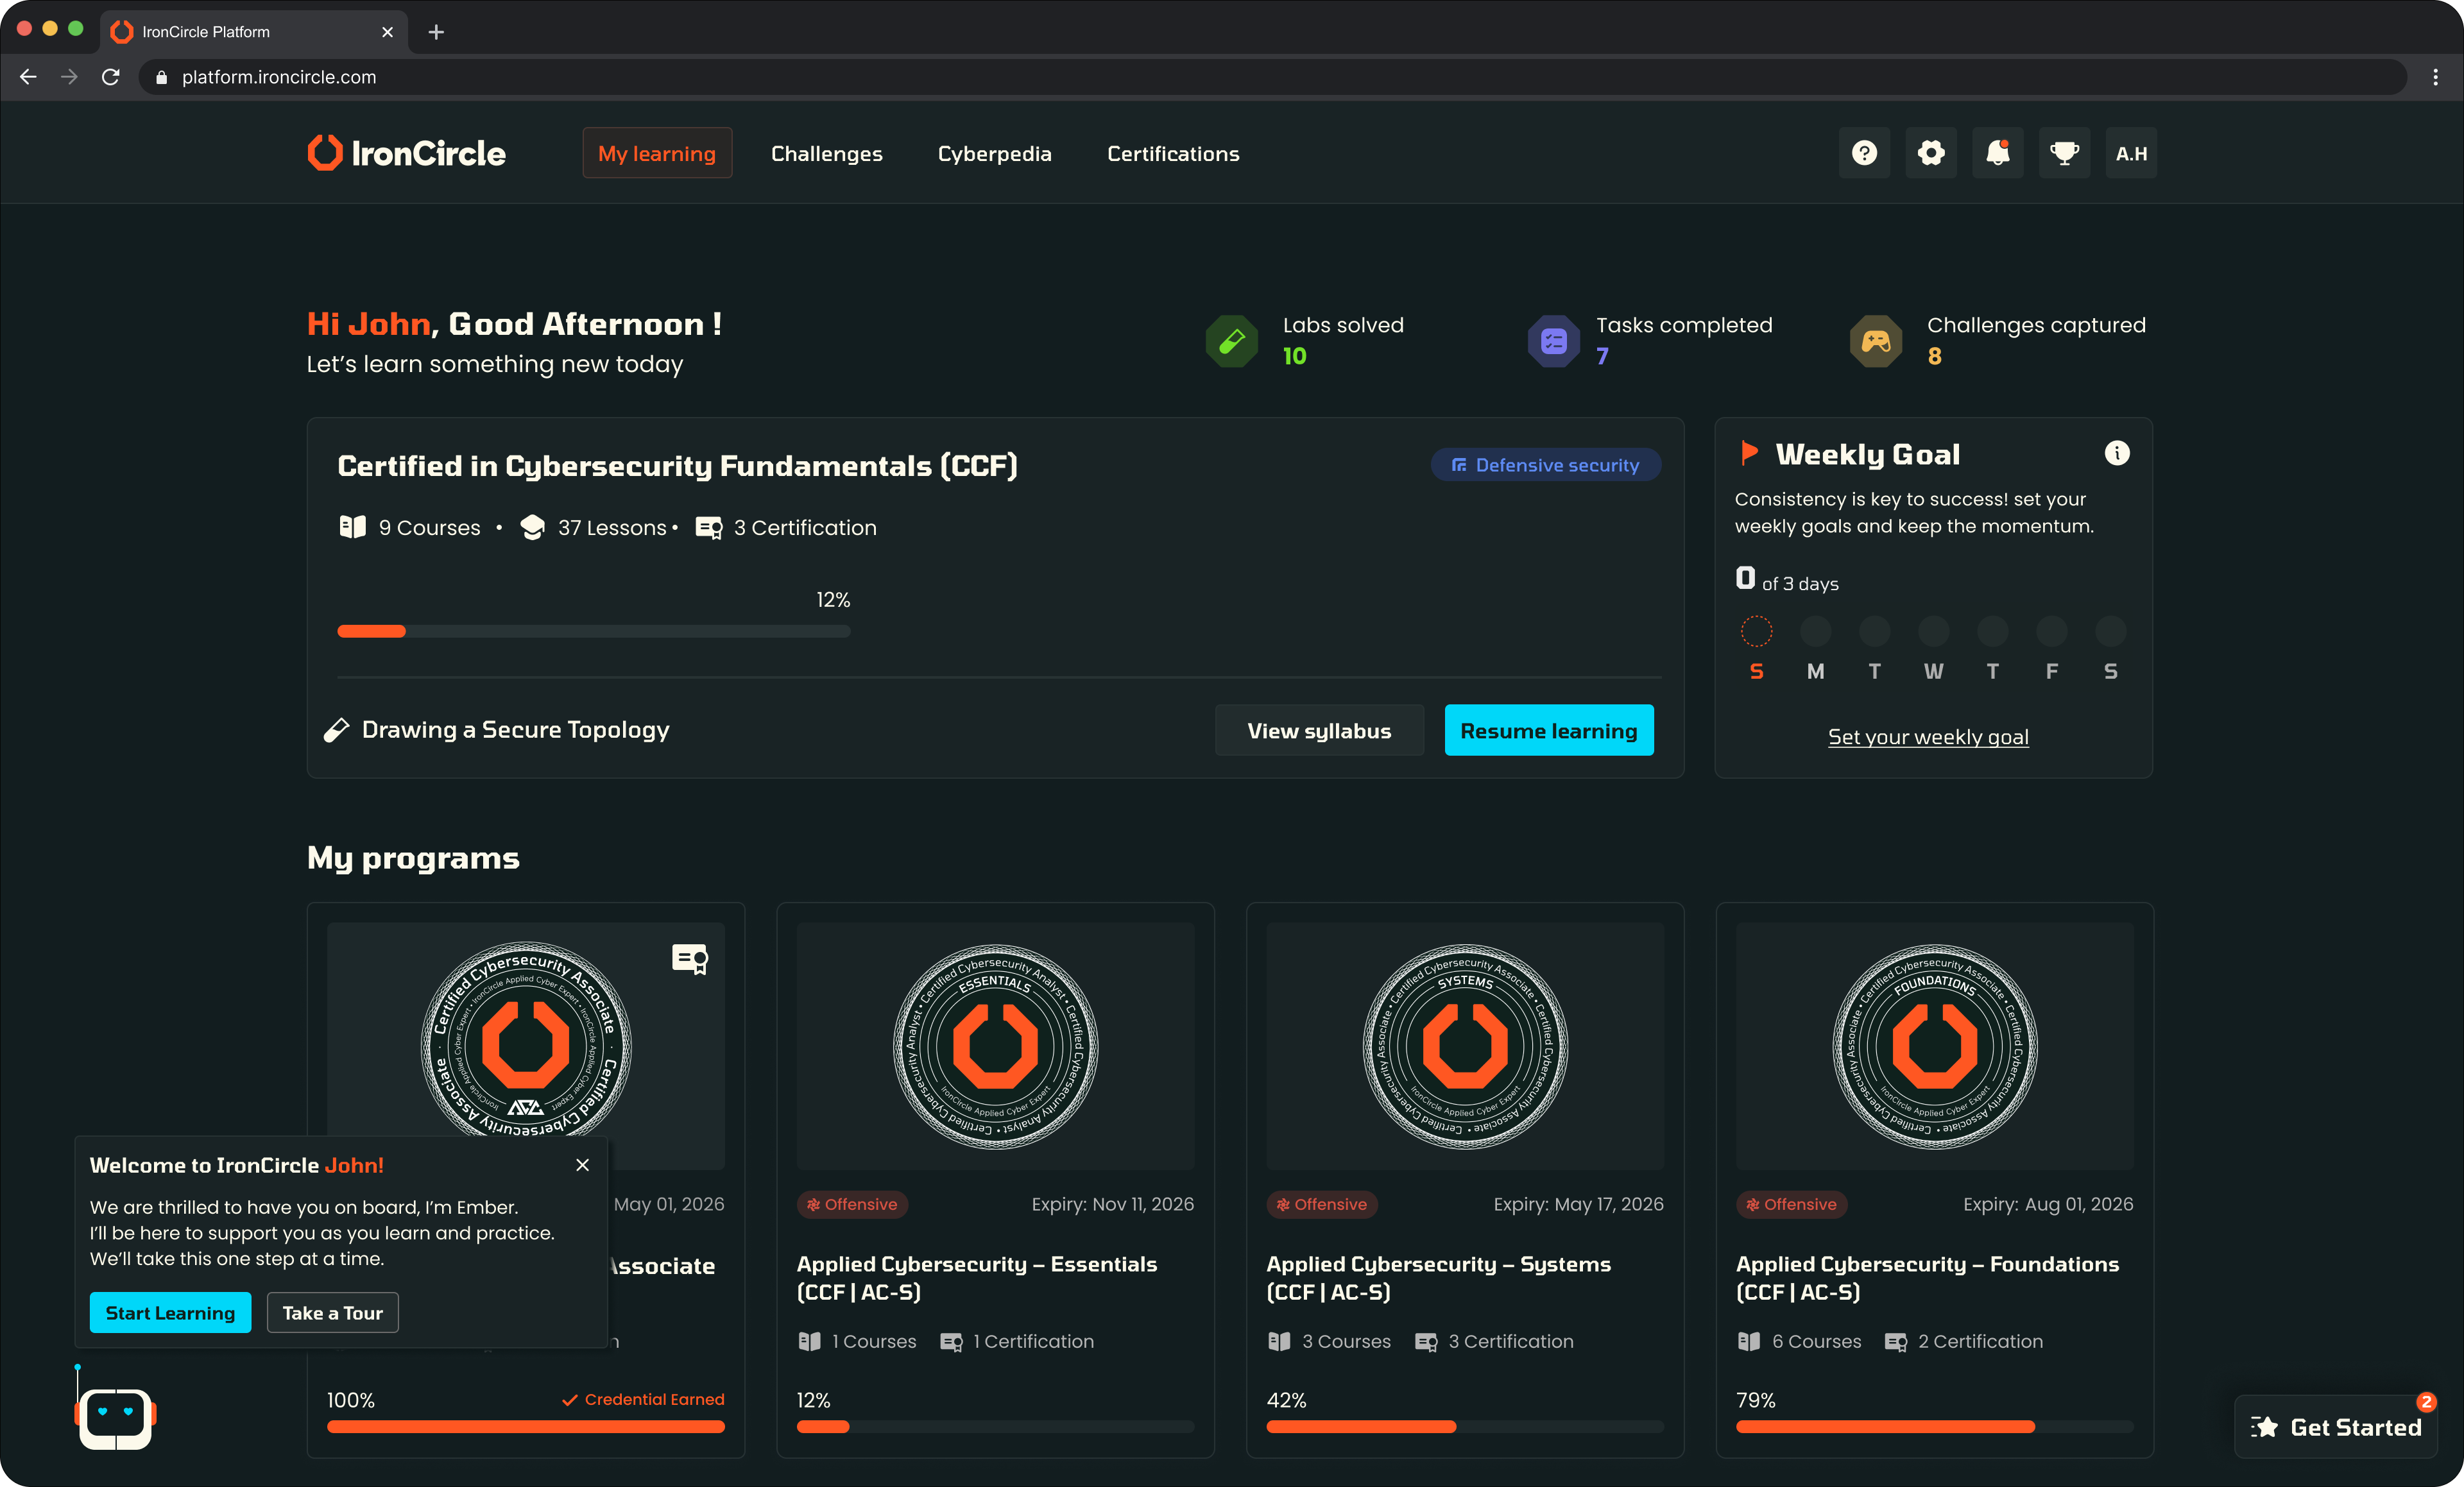Click the CCF 12% progress bar

coord(593,631)
